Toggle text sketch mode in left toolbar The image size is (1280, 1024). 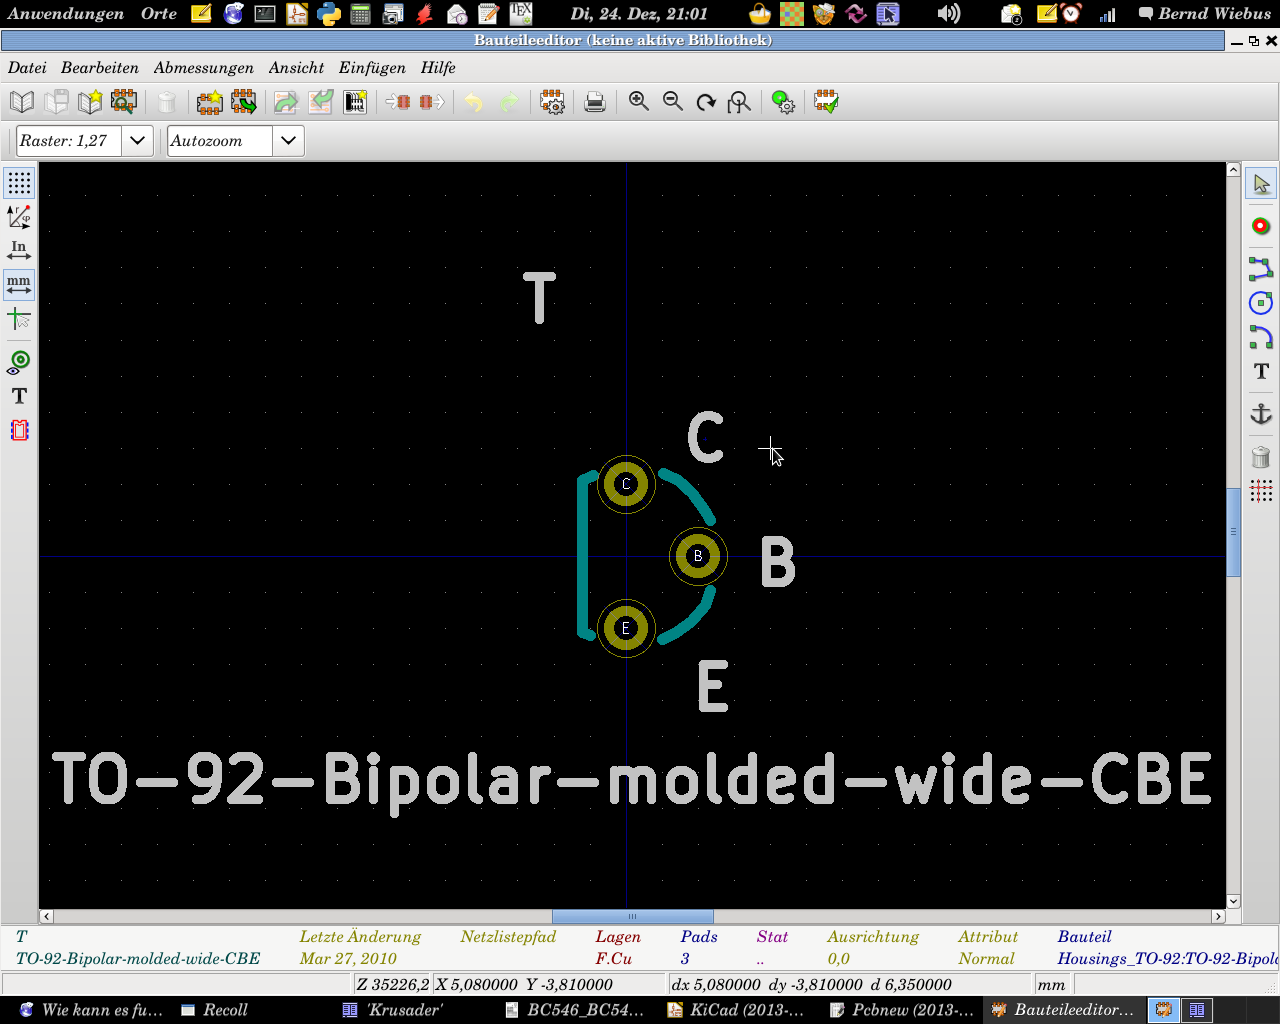pyautogui.click(x=19, y=396)
